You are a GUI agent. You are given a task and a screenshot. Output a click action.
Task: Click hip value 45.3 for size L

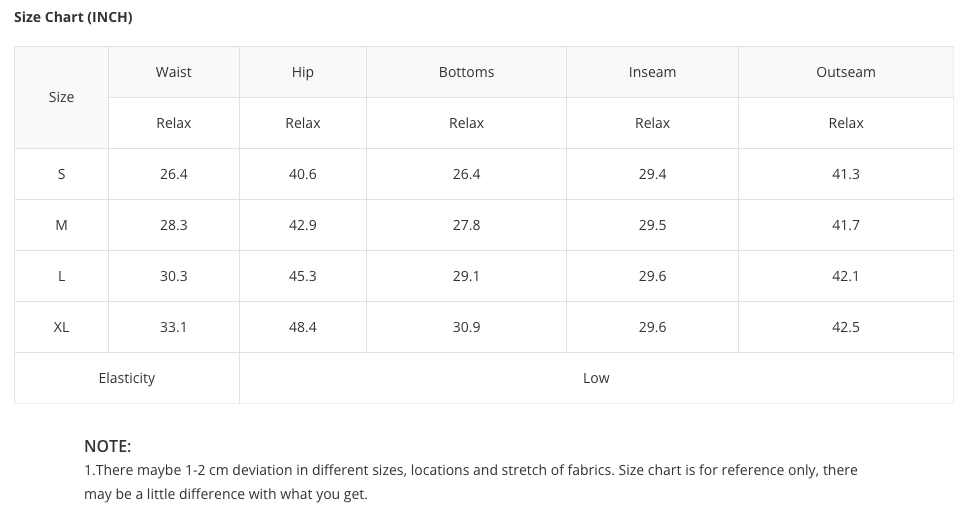pos(303,276)
